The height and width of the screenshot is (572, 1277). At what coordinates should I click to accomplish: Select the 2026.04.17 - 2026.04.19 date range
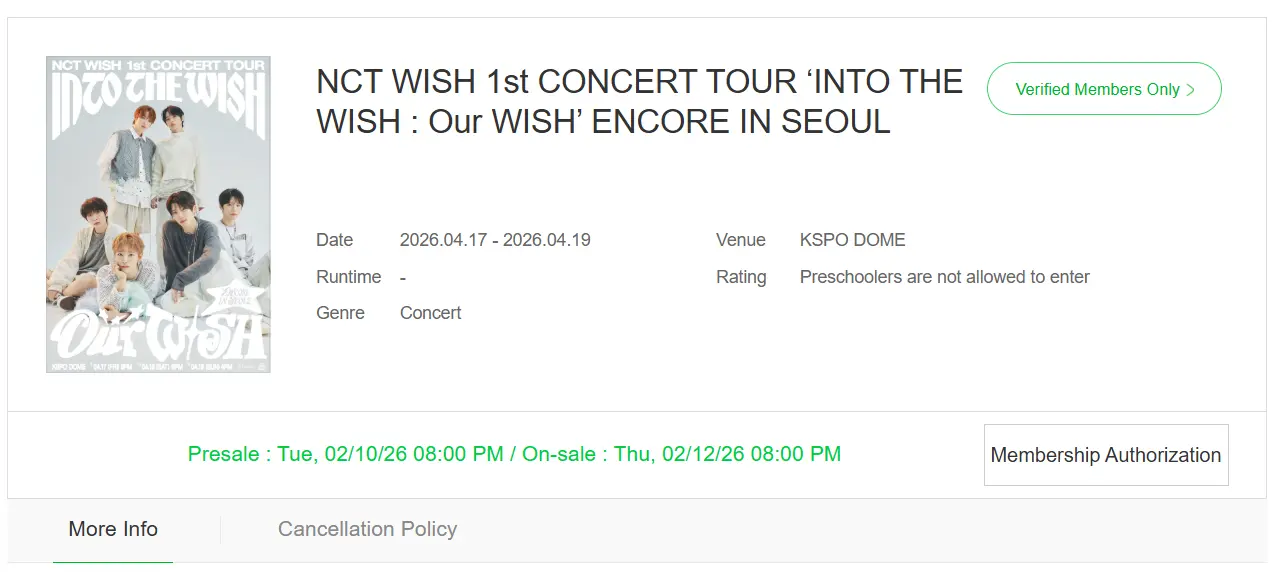495,240
